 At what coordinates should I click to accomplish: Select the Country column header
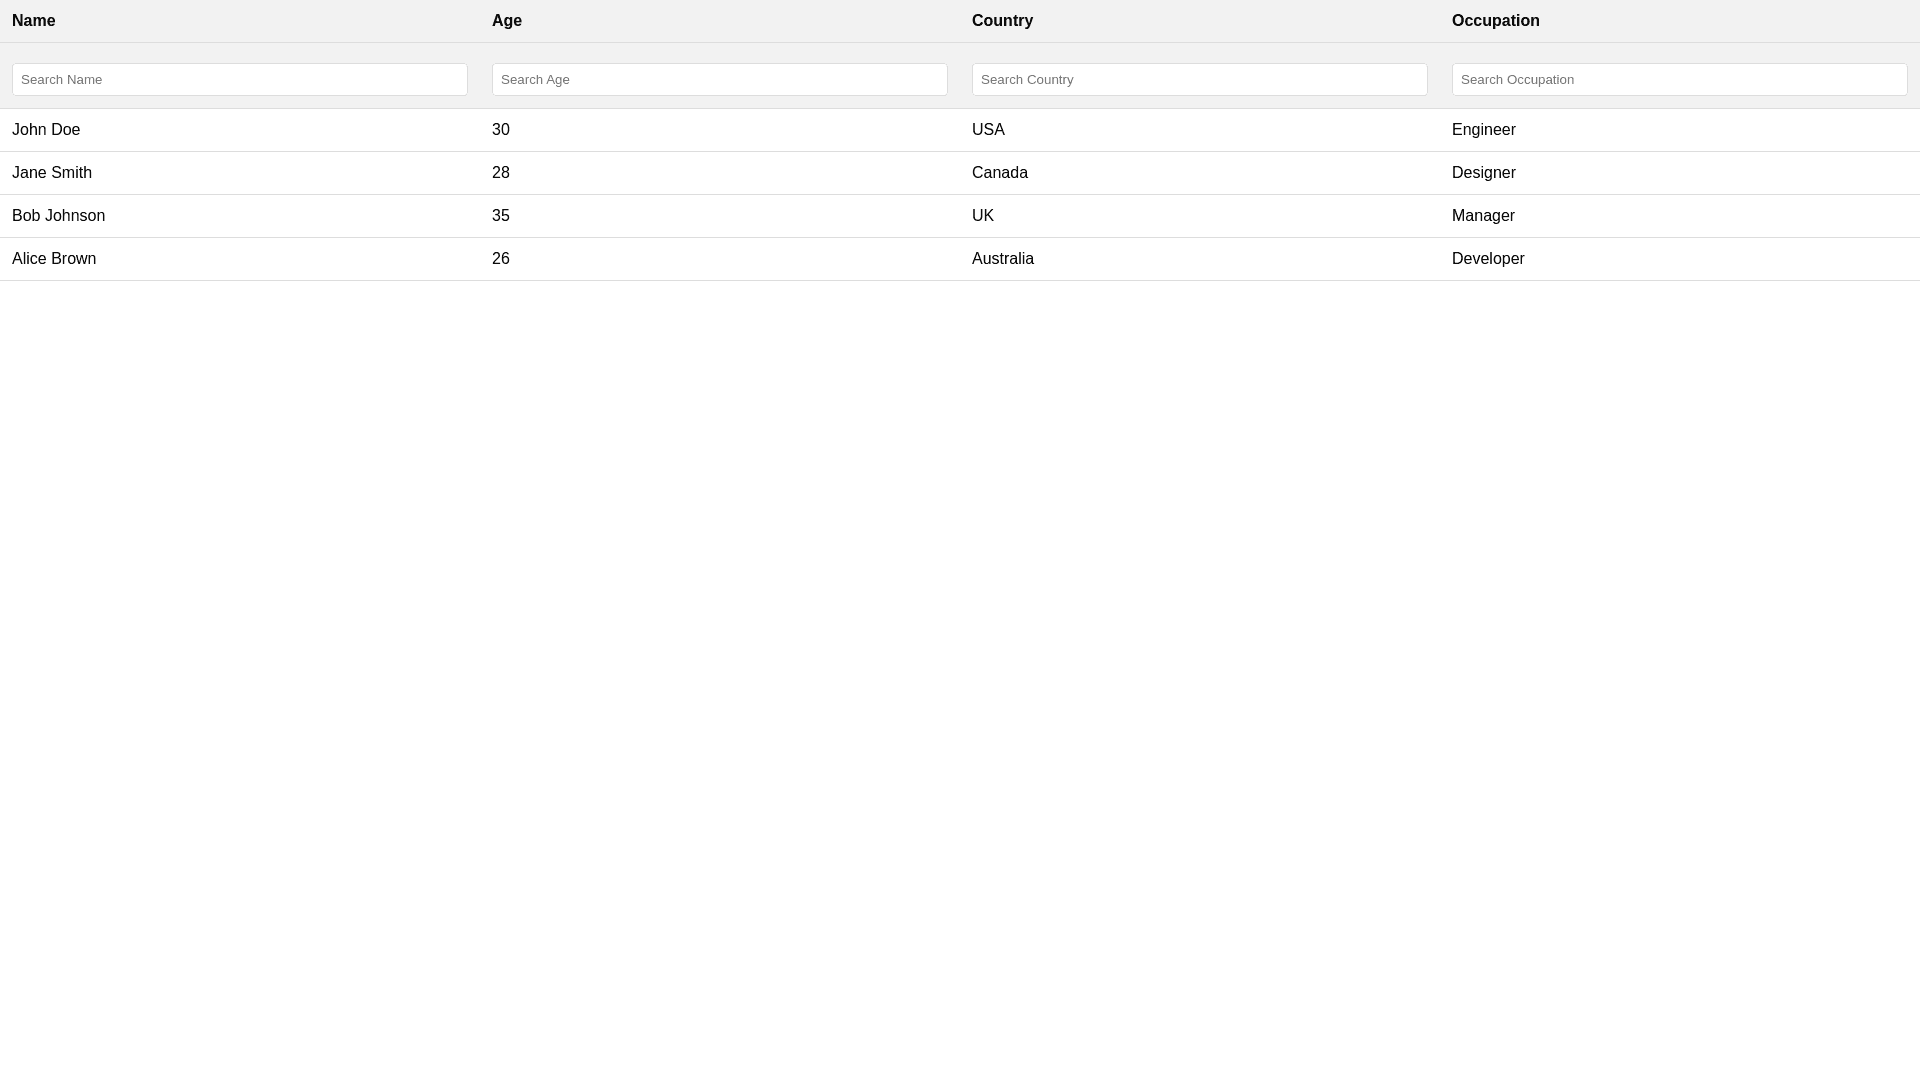[1002, 21]
